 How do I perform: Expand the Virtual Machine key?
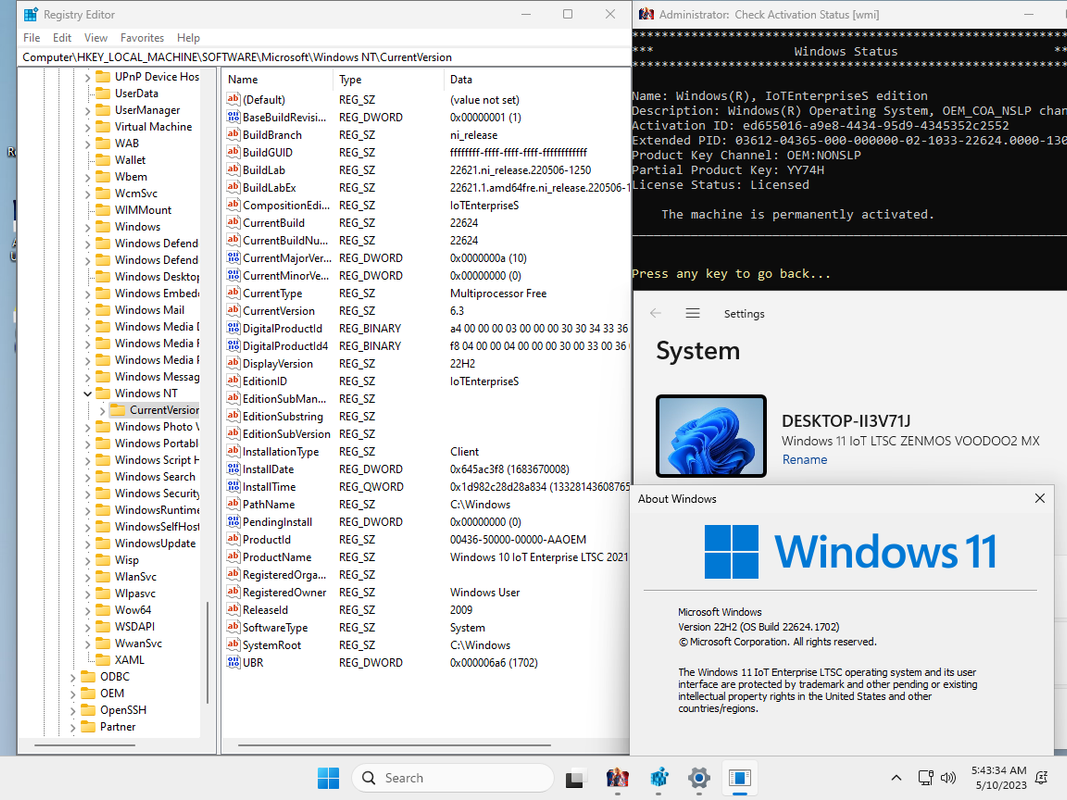(87, 127)
